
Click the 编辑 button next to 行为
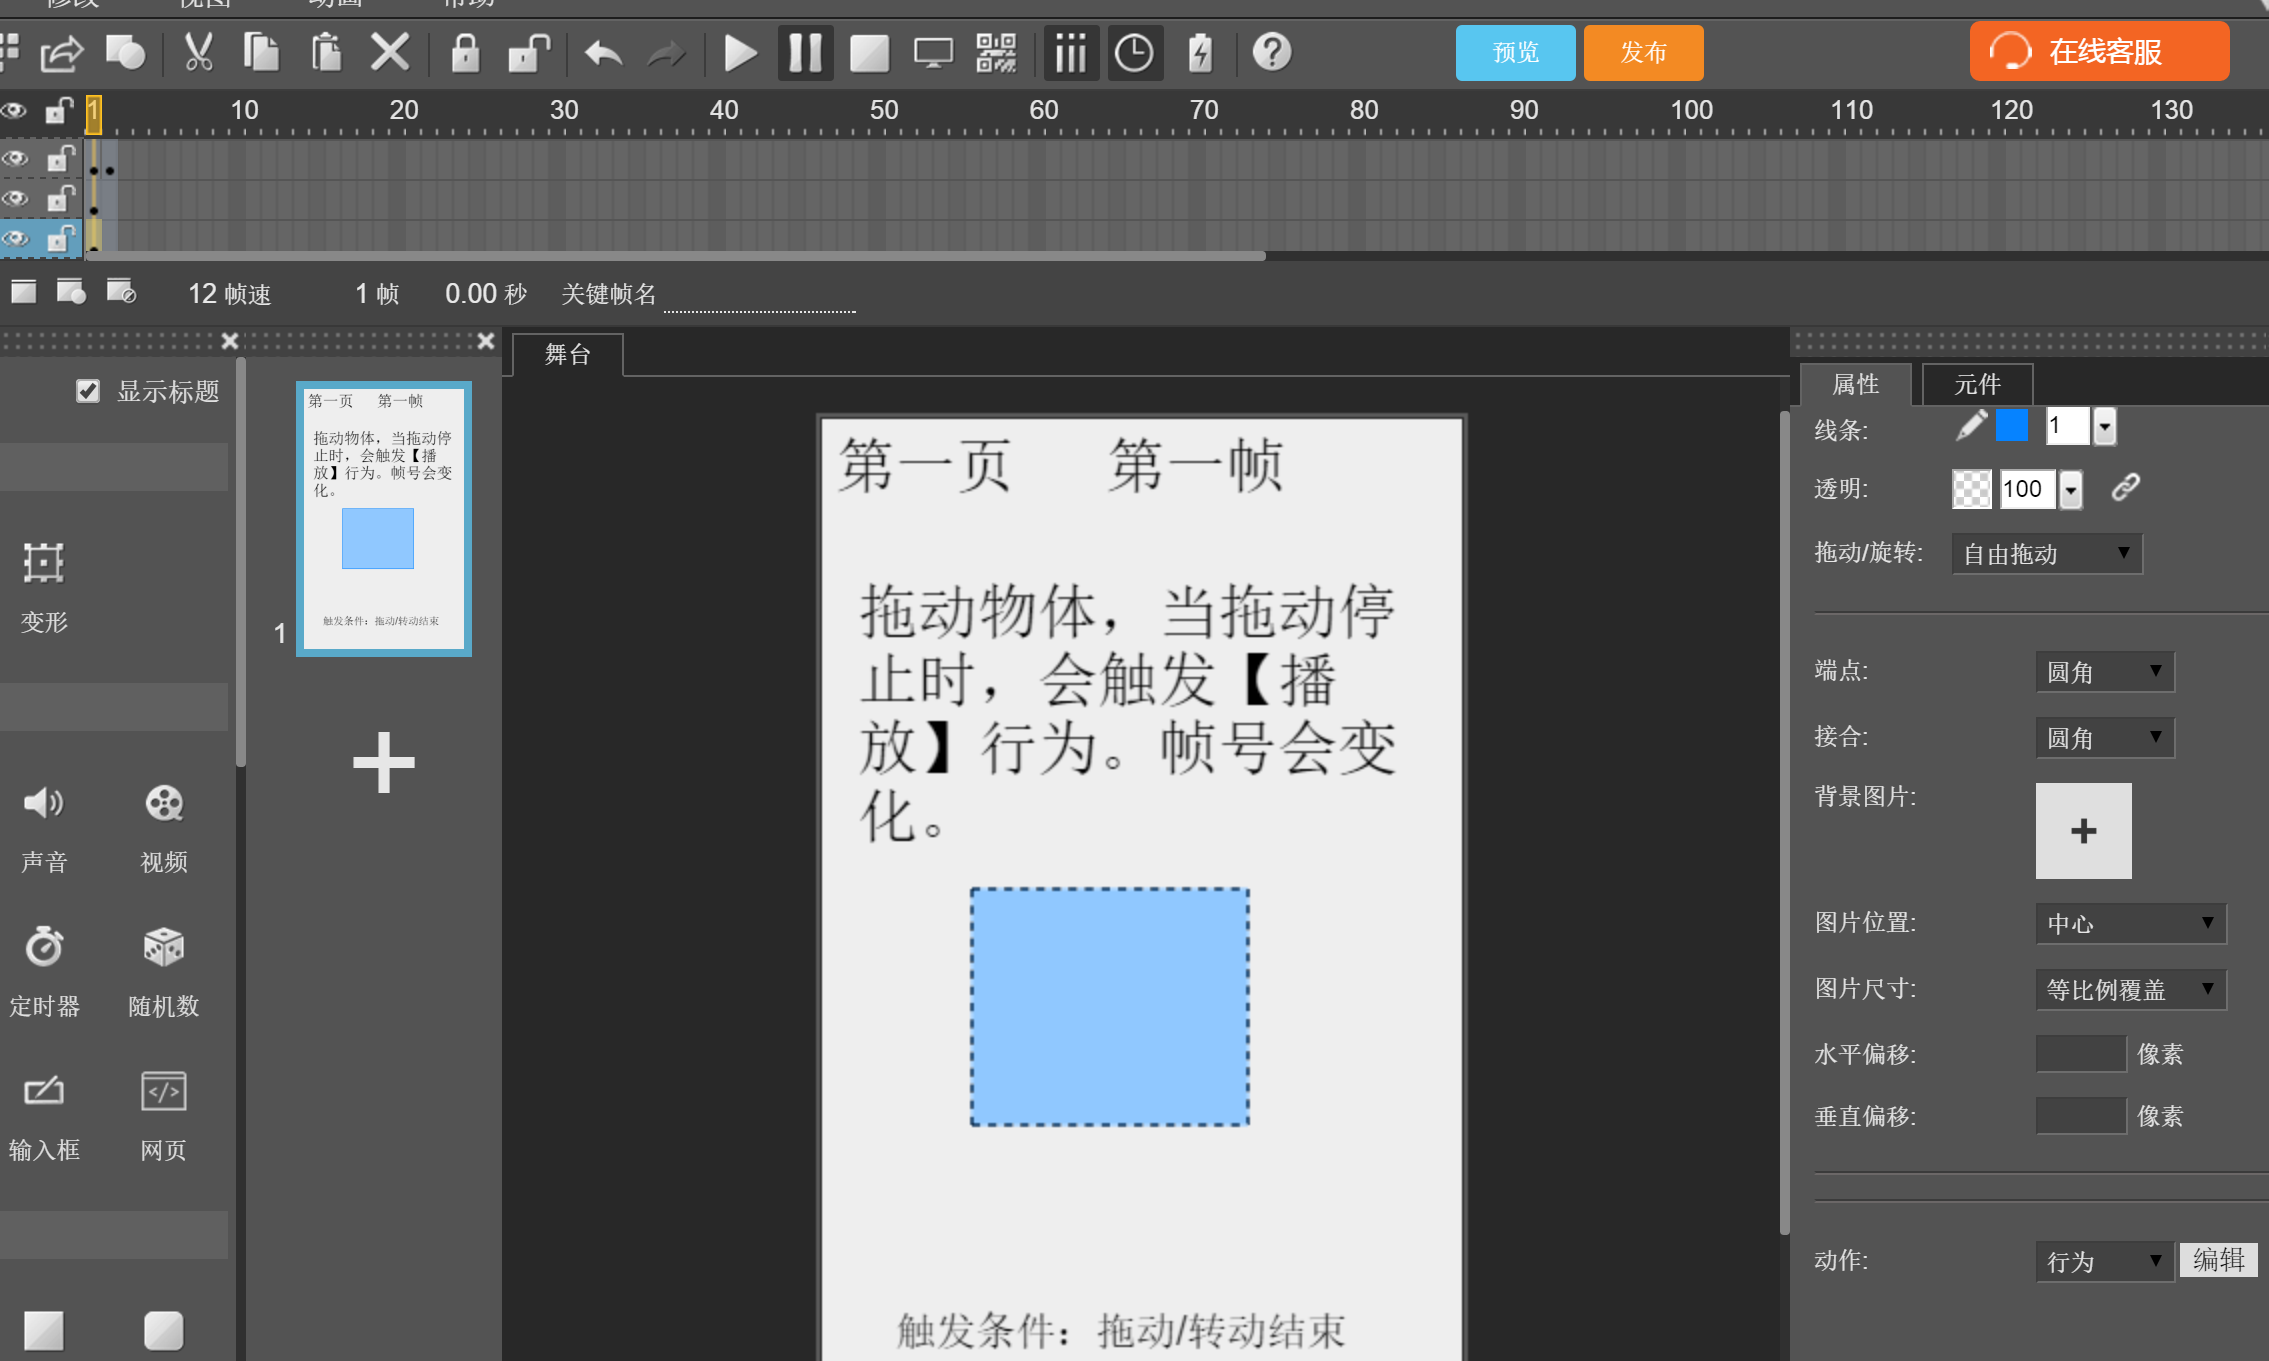2218,1260
